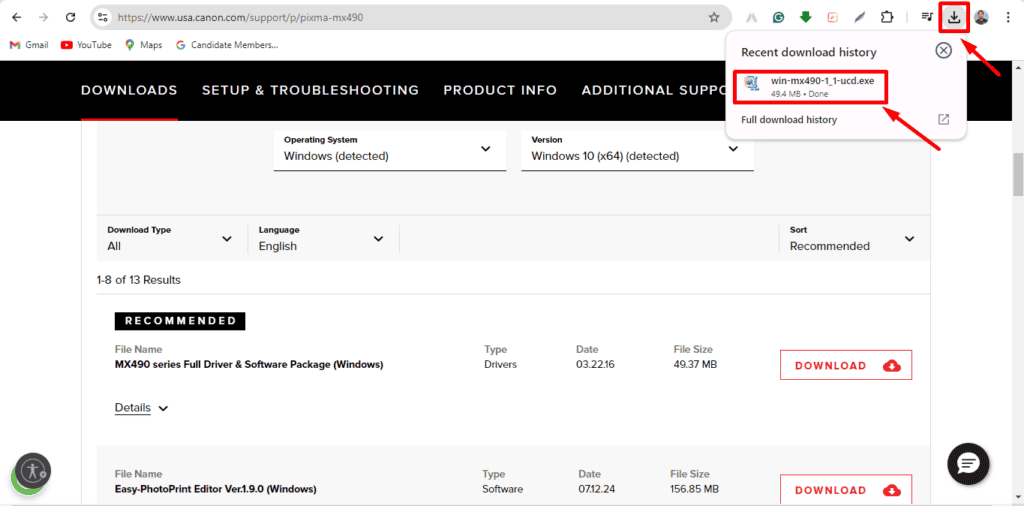The image size is (1024, 506).
Task: Open the Grammarly extension icon
Action: [x=778, y=18]
